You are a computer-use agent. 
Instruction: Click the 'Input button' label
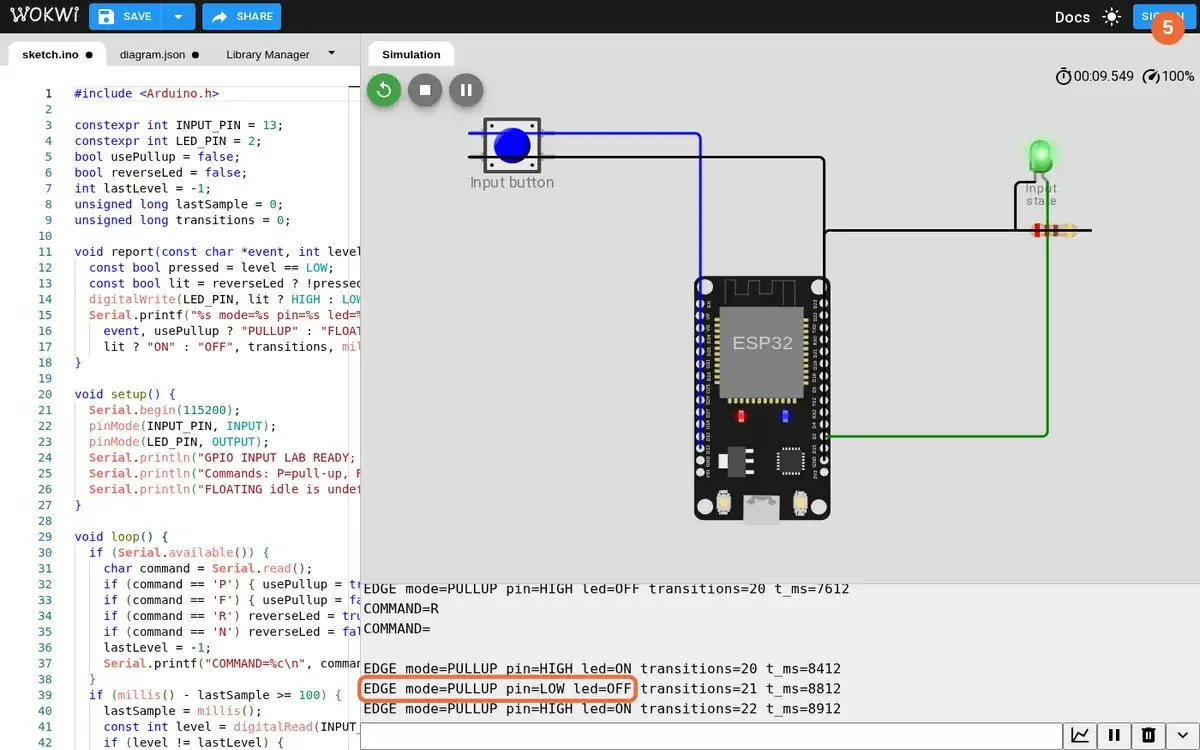pos(512,183)
